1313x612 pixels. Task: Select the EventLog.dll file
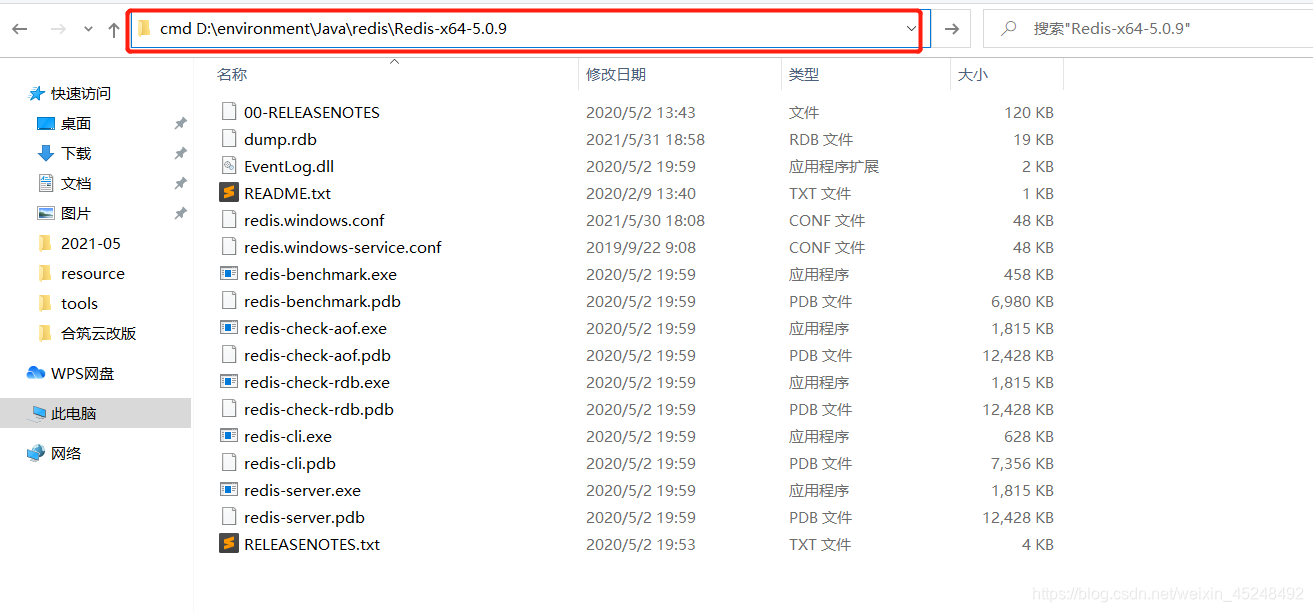(x=289, y=166)
